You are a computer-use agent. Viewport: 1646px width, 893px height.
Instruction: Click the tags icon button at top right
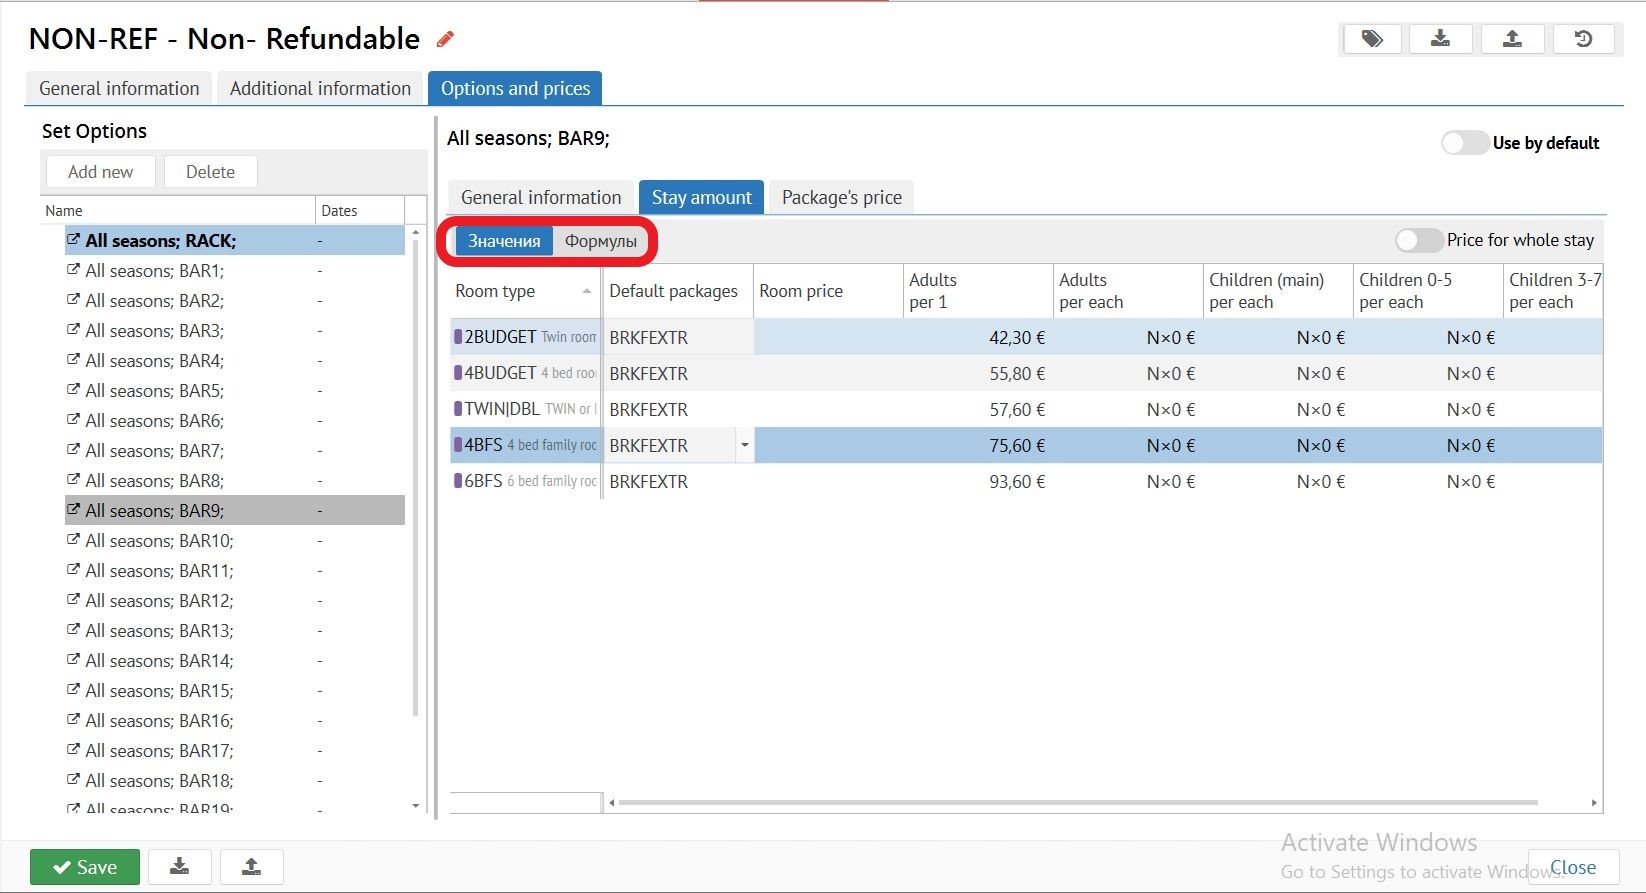click(1372, 39)
